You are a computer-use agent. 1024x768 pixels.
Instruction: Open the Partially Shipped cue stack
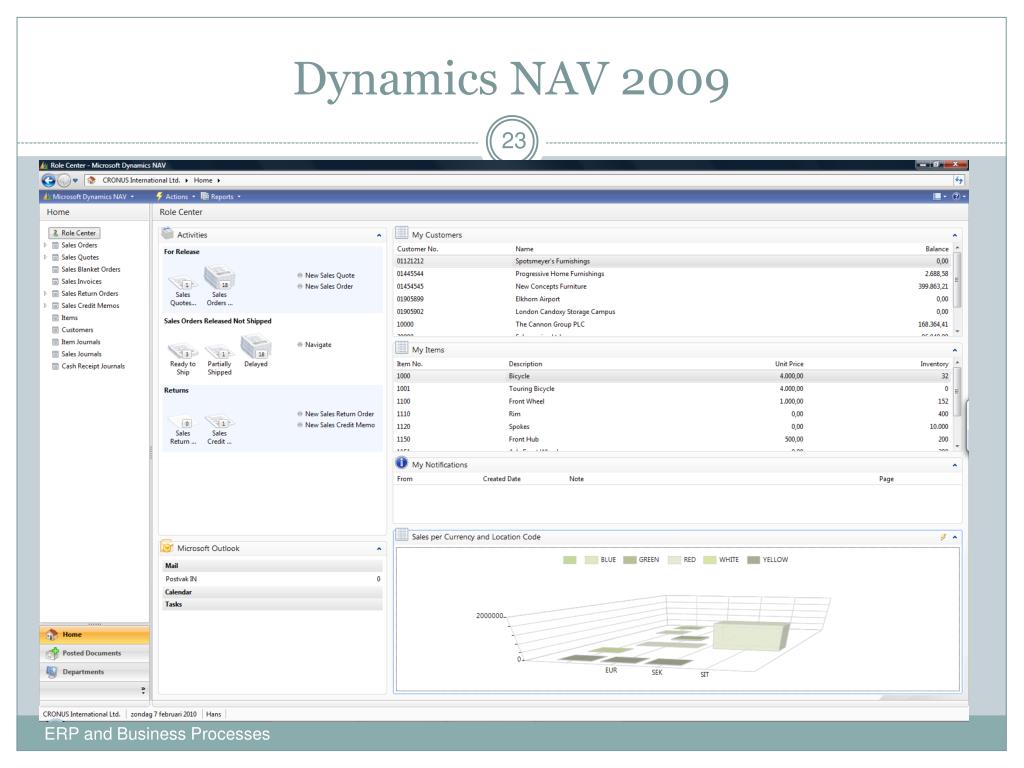(x=219, y=359)
